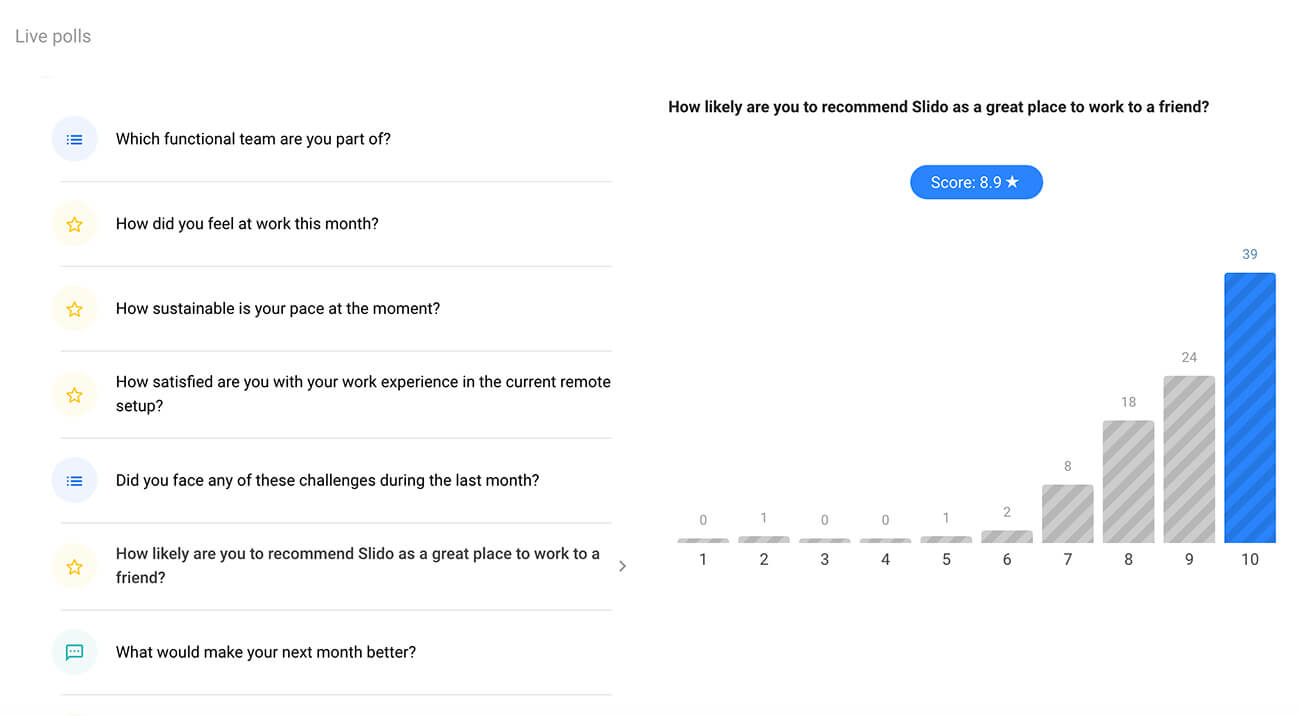
Task: Click the Score 8.9 star badge
Action: (x=976, y=182)
